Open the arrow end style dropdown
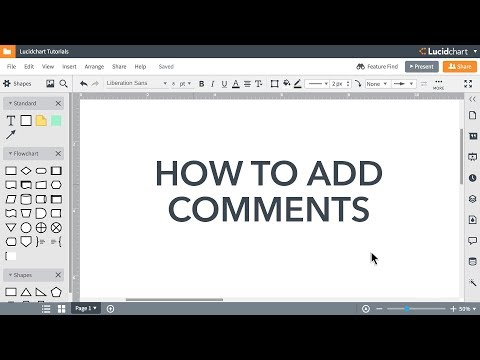The height and width of the screenshot is (360, 480). point(403,84)
